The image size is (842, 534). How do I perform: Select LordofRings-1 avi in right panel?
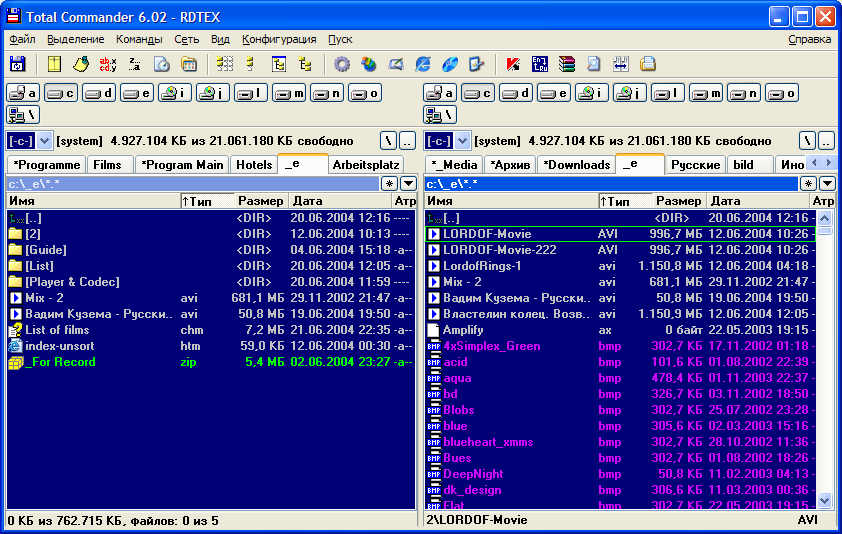(x=621, y=266)
